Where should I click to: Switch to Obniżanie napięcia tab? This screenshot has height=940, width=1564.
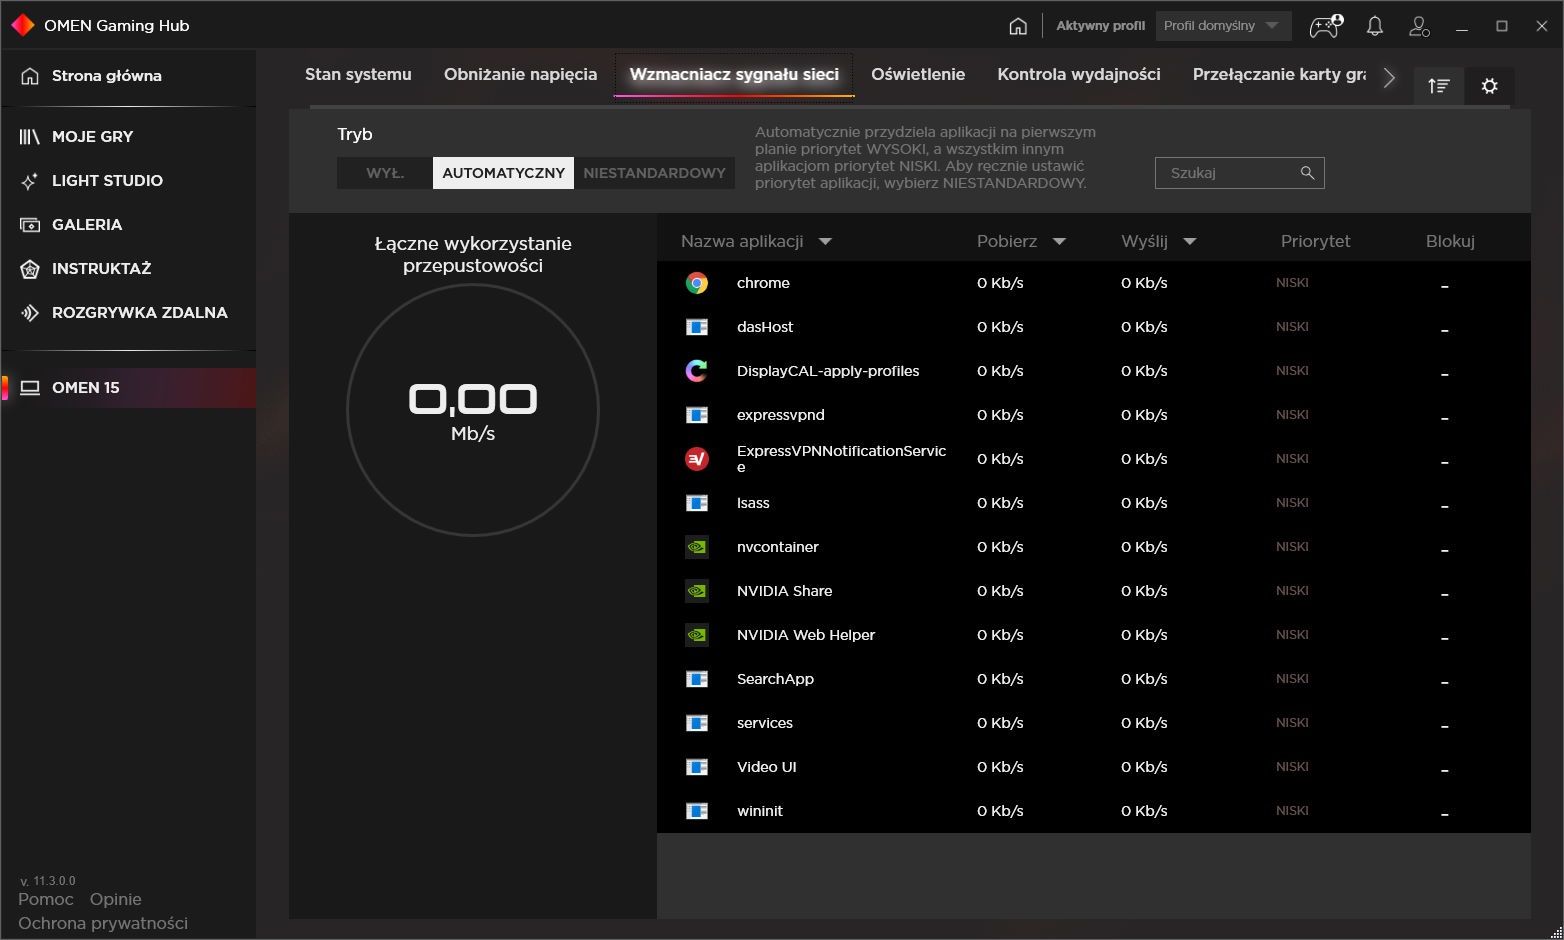(x=520, y=74)
